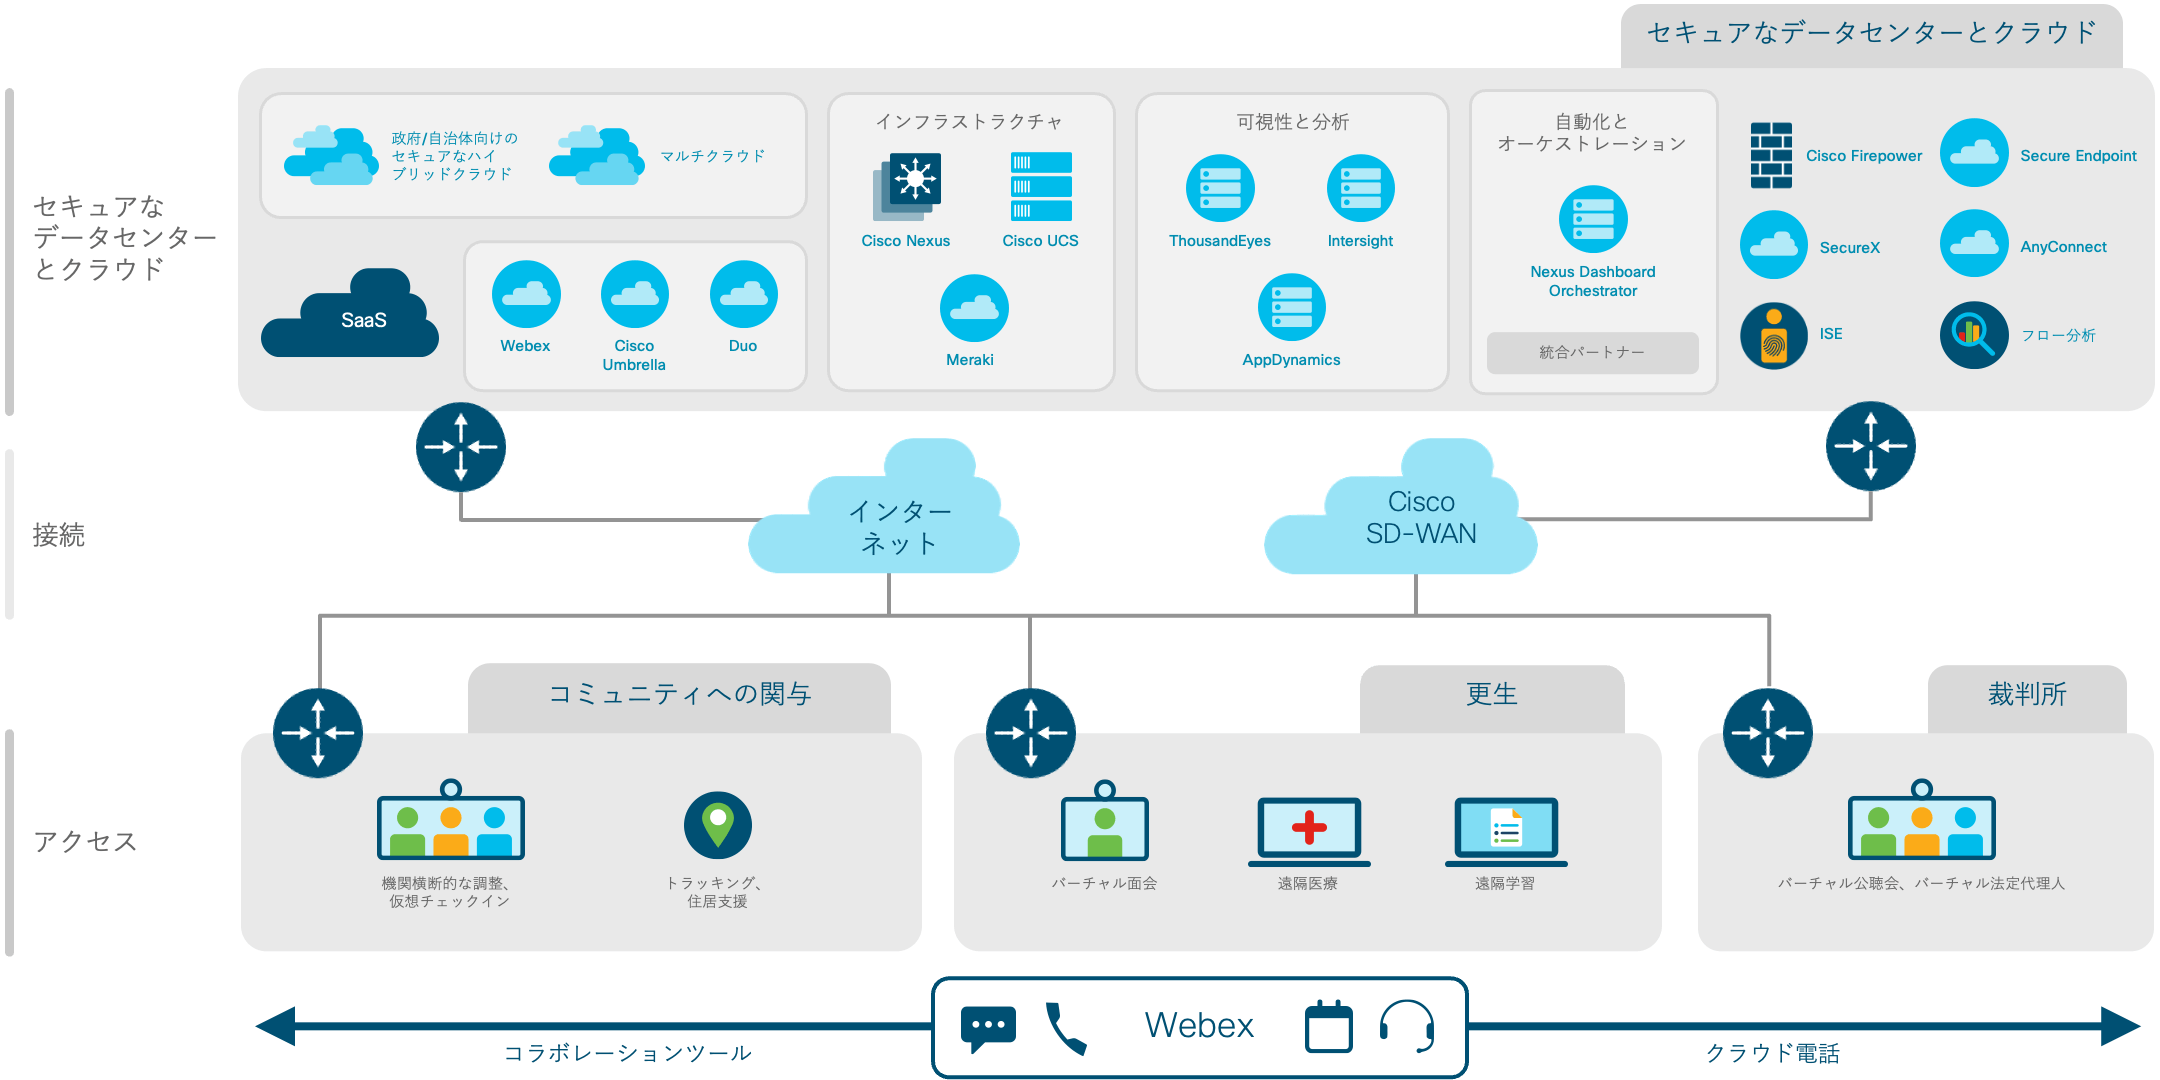Click the フロー分析 magnifier icon
Image resolution: width=2160 pixels, height=1080 pixels.
pyautogui.click(x=1974, y=335)
